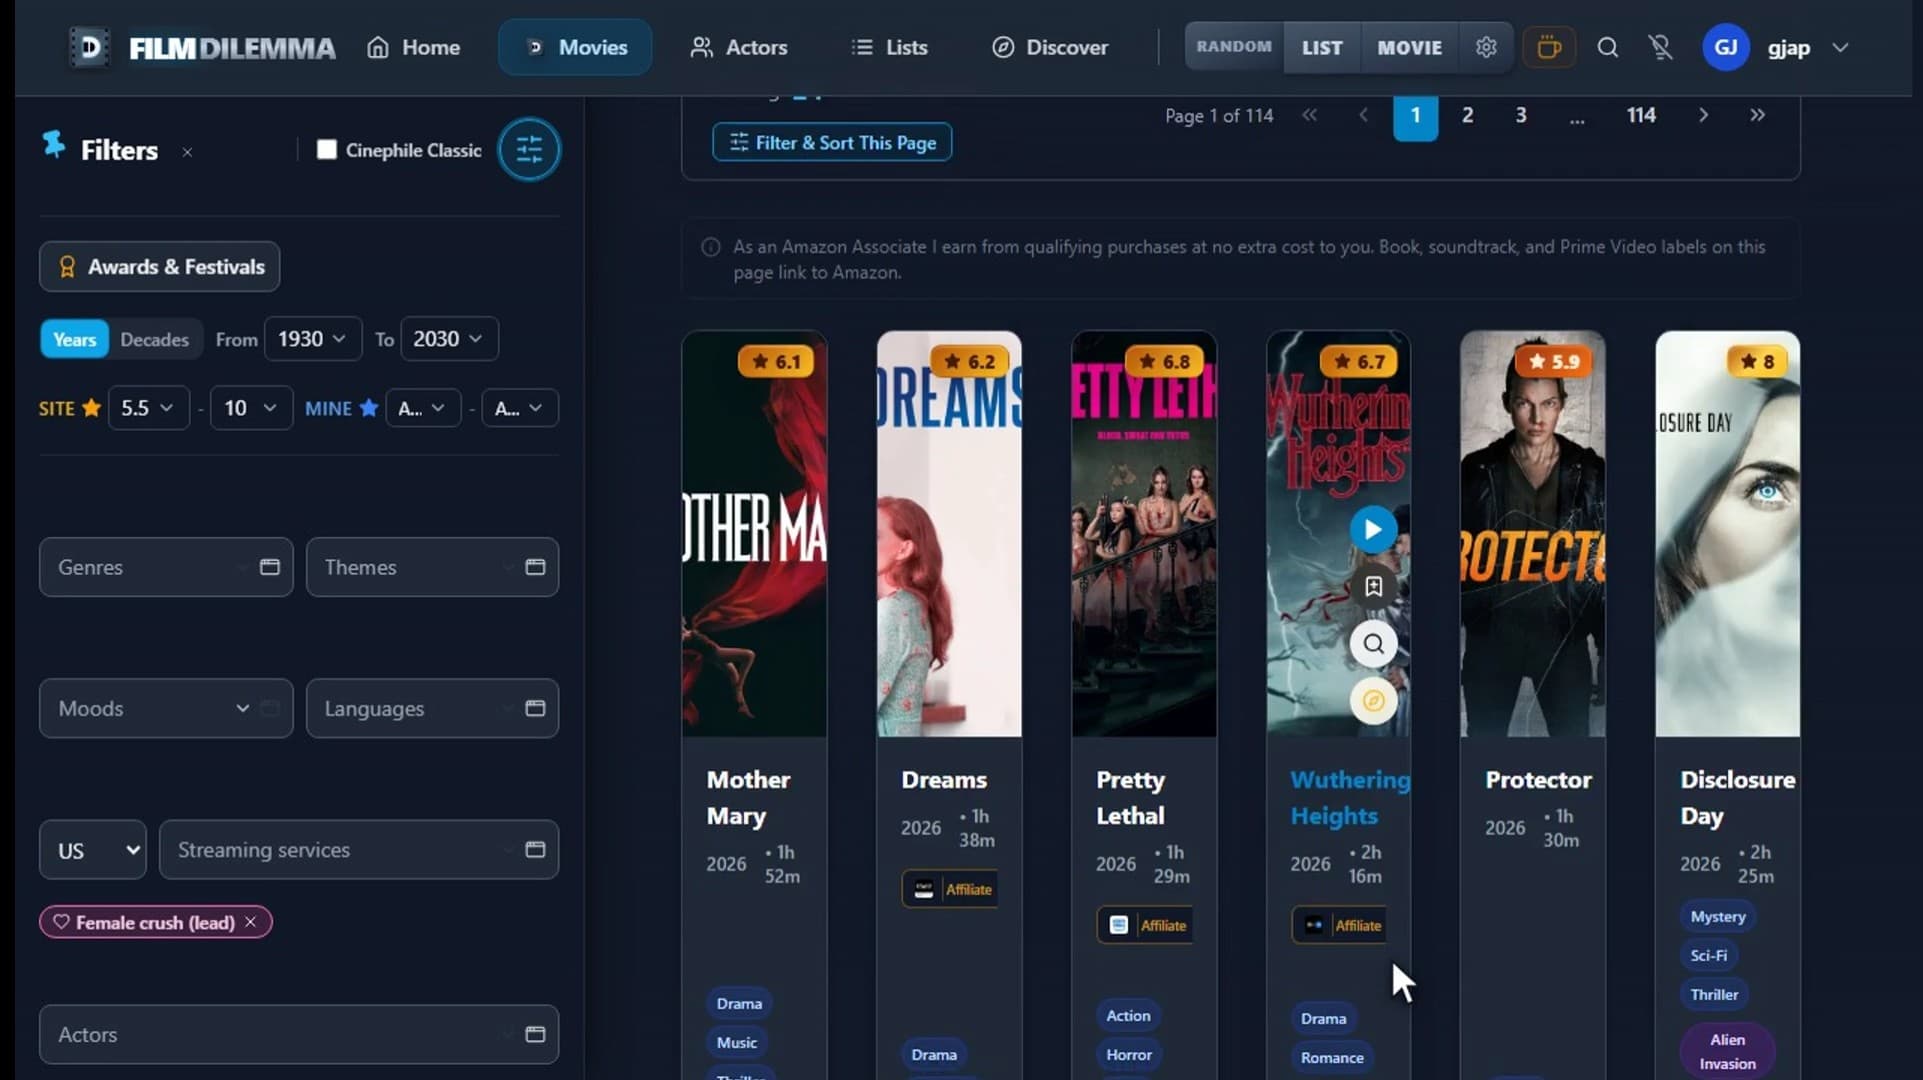Screen dimensions: 1923x1080
Task: Select RANDOM mode in the picker
Action: pyautogui.click(x=1234, y=47)
